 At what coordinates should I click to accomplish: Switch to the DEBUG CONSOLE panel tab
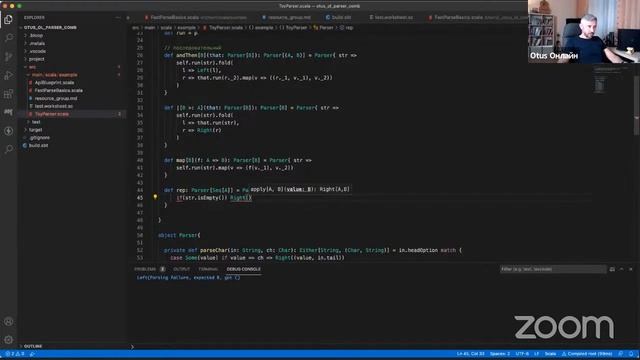tap(244, 269)
